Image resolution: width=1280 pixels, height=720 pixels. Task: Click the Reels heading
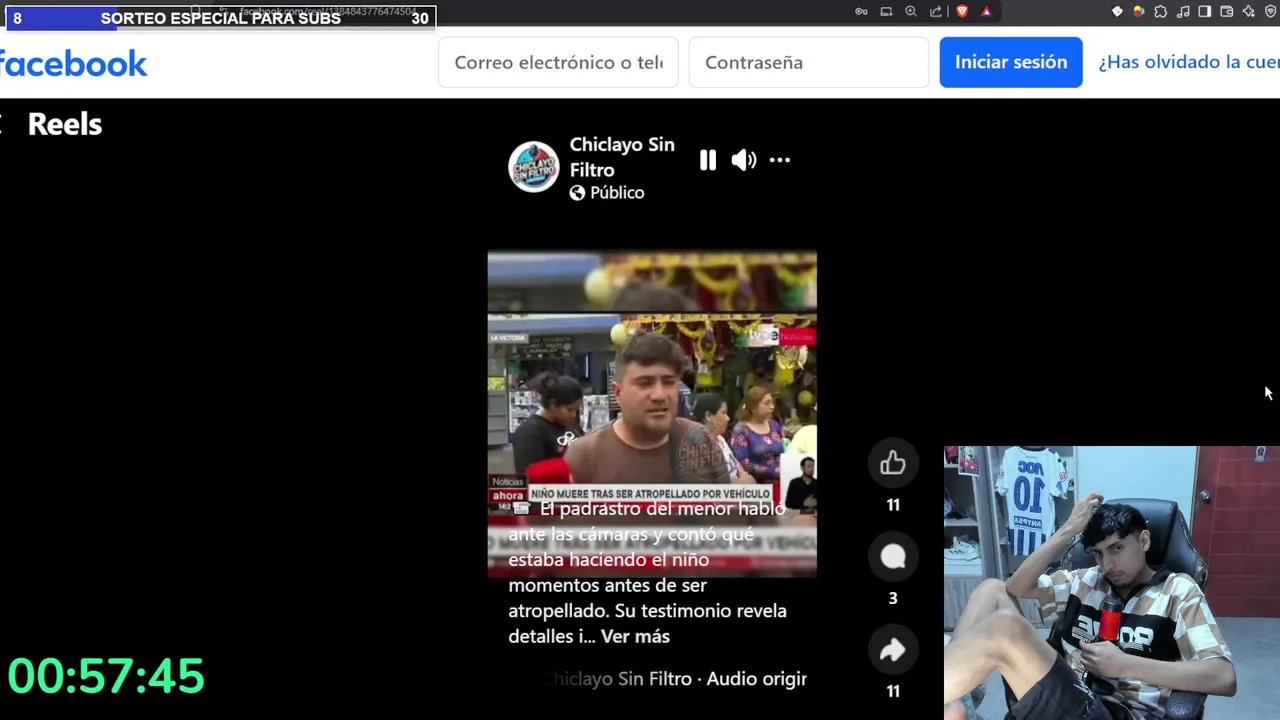65,124
